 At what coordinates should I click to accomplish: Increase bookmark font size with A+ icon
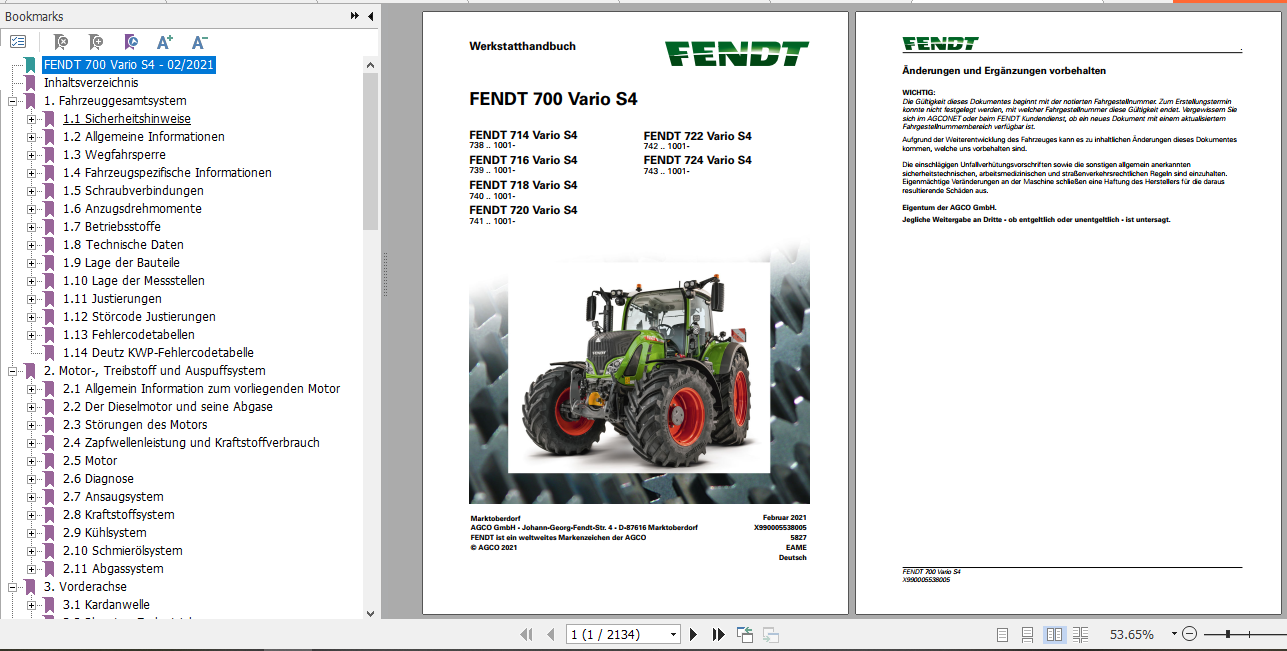pos(165,42)
